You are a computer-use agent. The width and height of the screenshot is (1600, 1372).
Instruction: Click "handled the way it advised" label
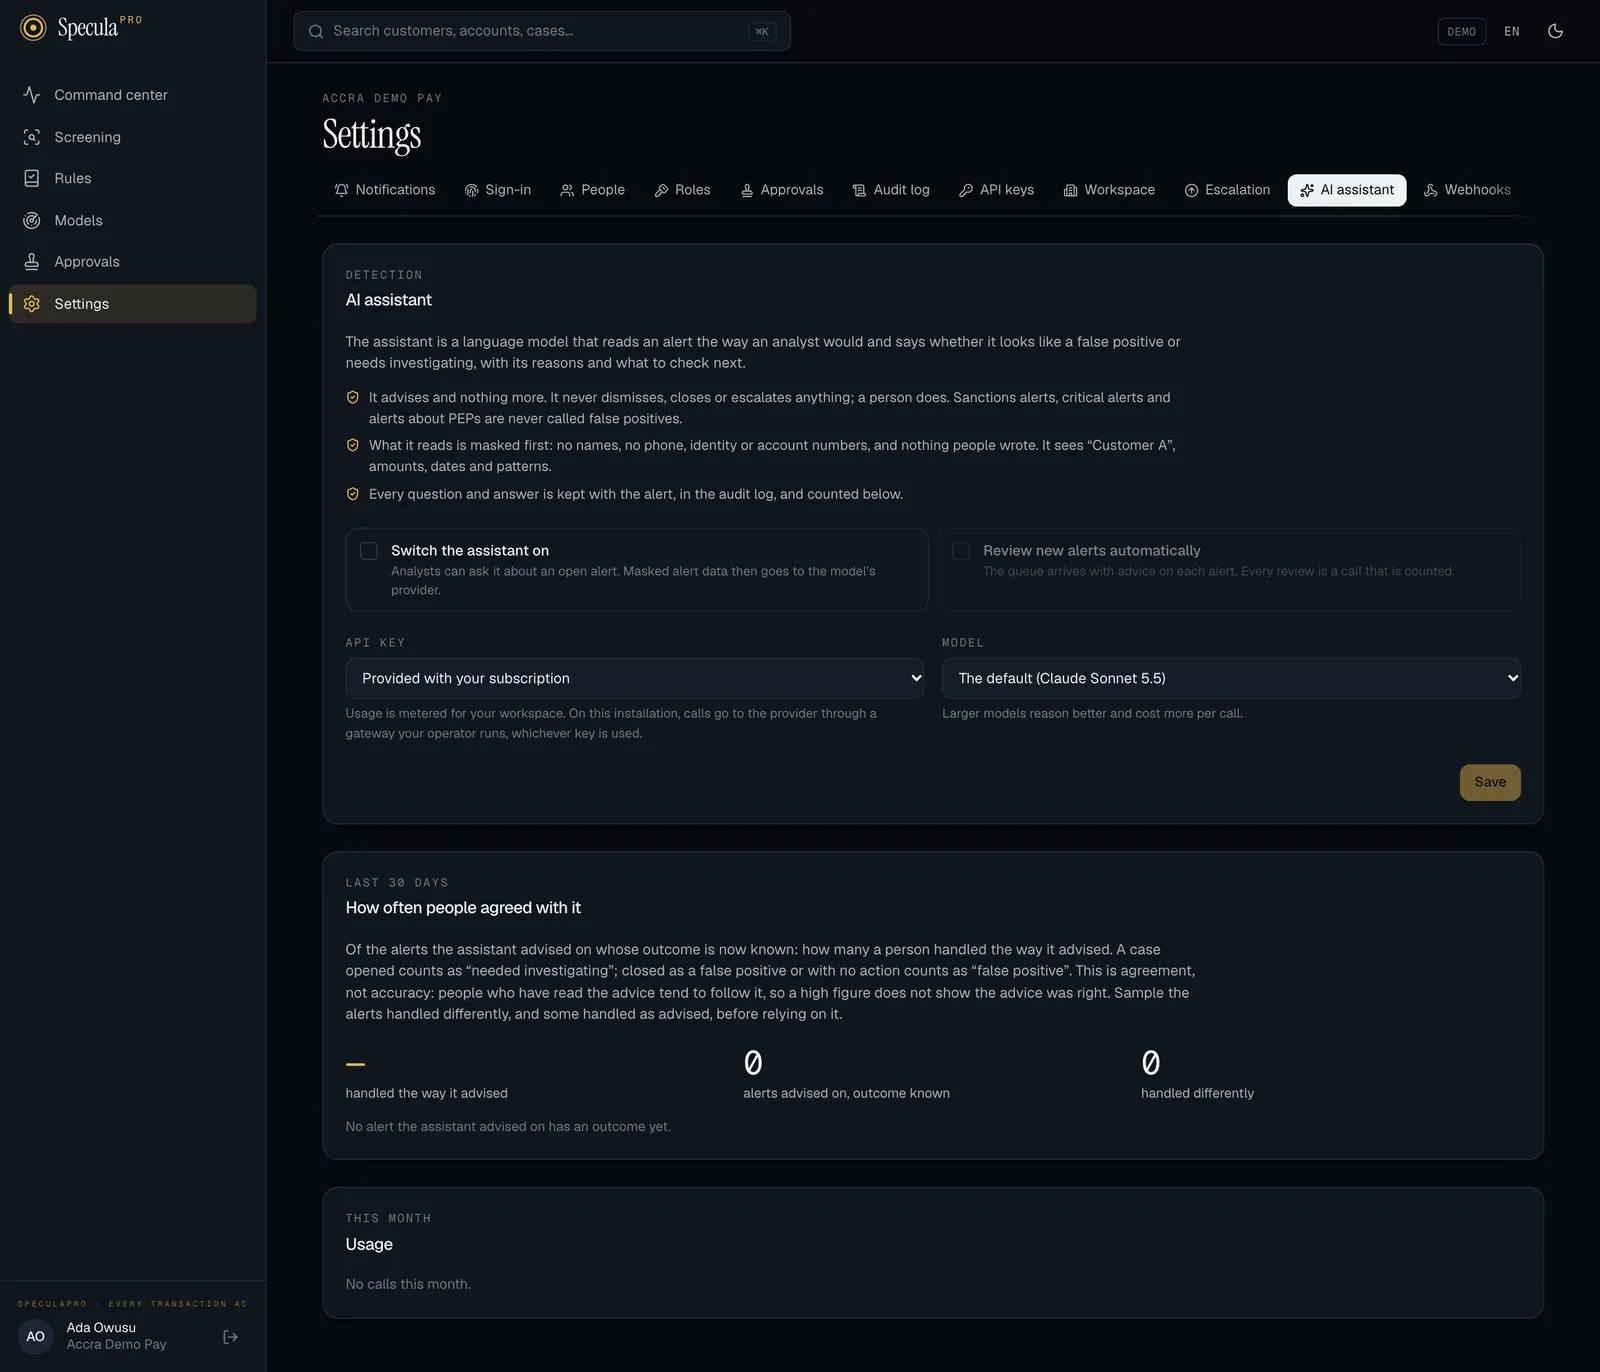(x=427, y=1093)
